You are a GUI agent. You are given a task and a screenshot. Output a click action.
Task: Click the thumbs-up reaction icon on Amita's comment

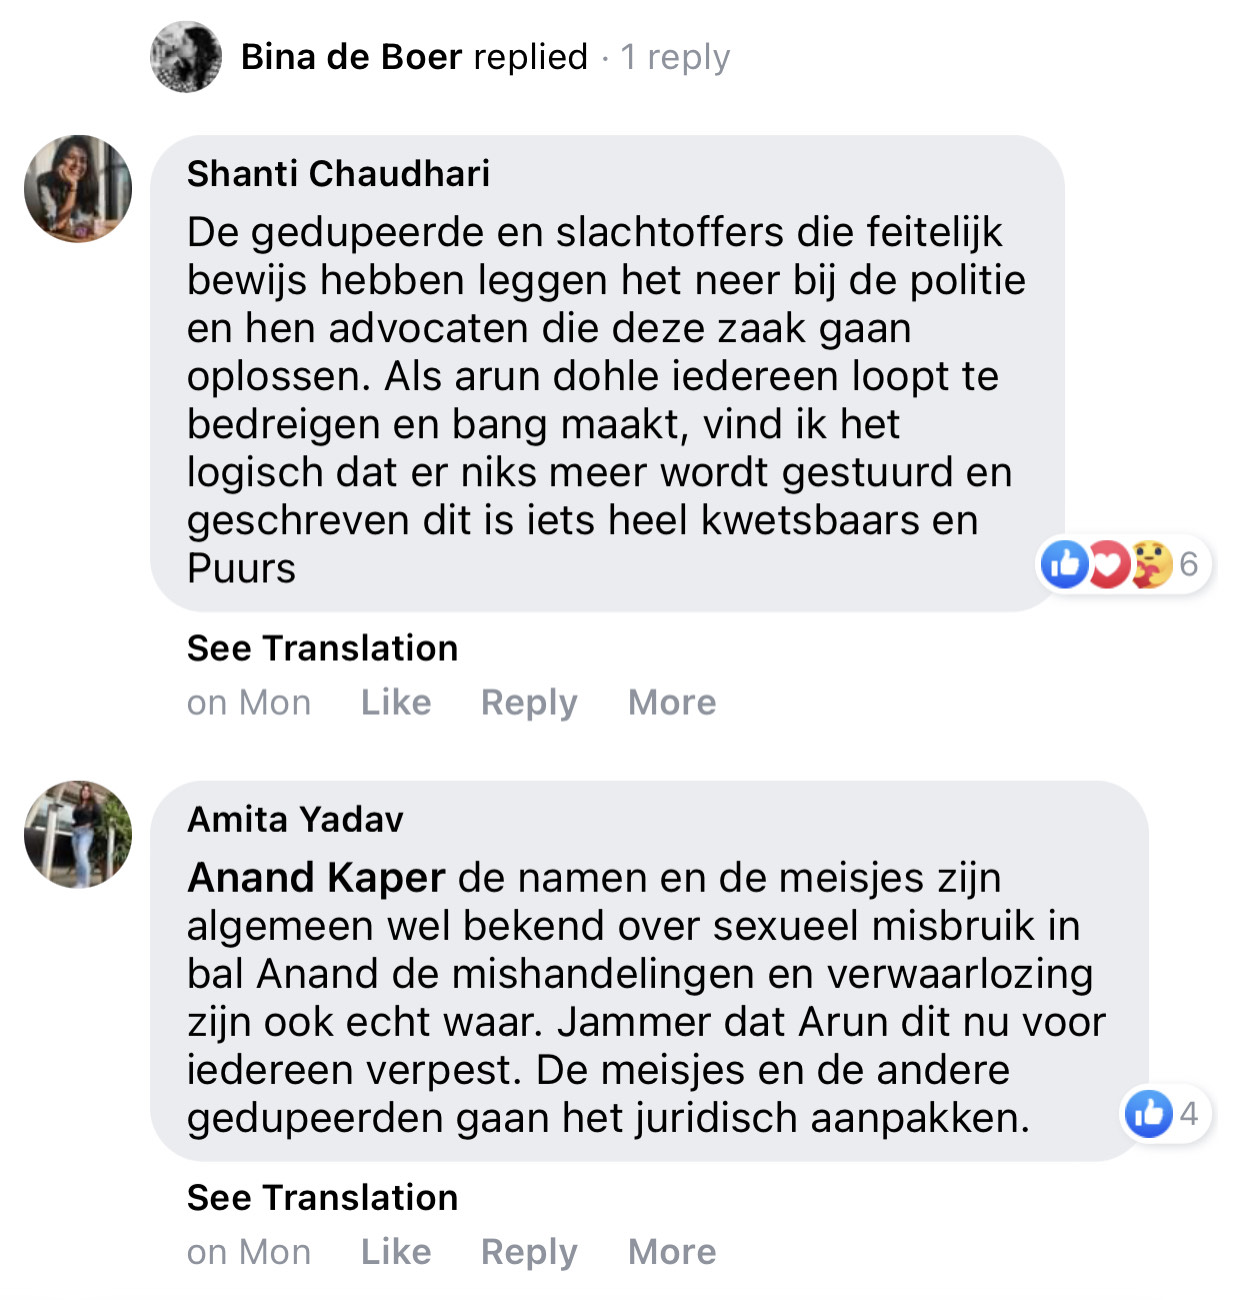point(1148,1114)
